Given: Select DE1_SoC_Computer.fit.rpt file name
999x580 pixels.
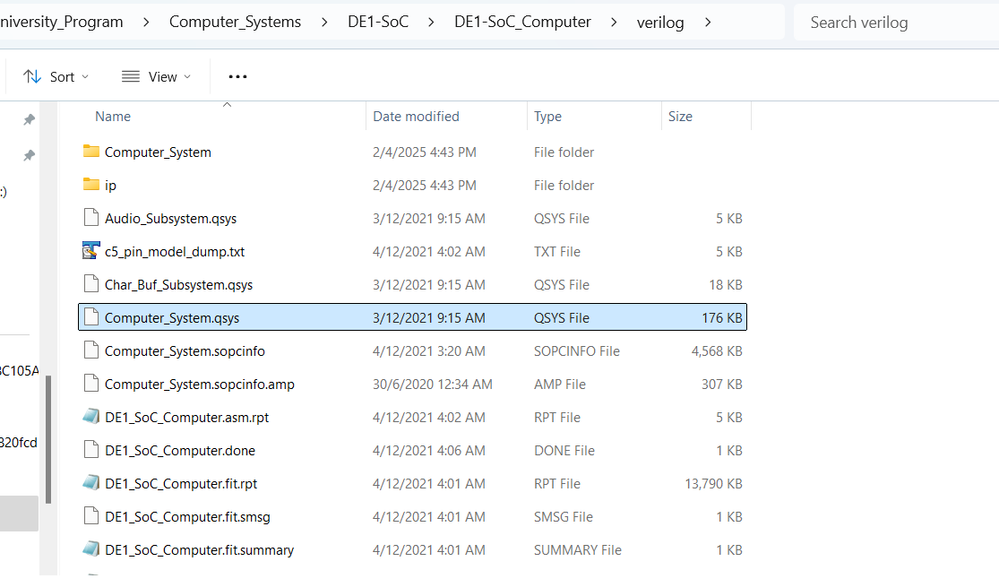Looking at the screenshot, I should coord(181,484).
